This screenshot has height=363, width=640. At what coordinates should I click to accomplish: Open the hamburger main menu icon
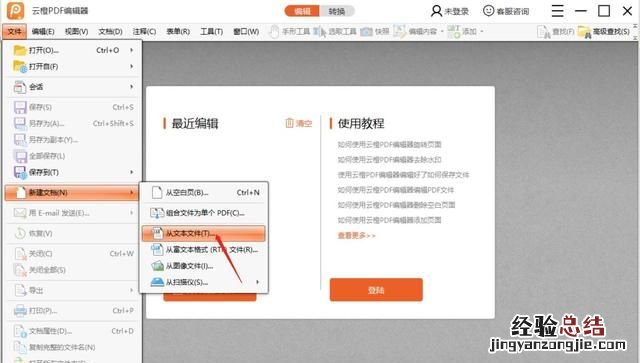[x=557, y=11]
